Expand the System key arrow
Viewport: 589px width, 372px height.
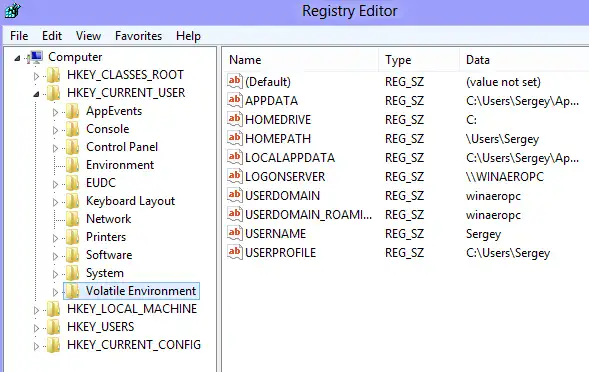[x=55, y=275]
